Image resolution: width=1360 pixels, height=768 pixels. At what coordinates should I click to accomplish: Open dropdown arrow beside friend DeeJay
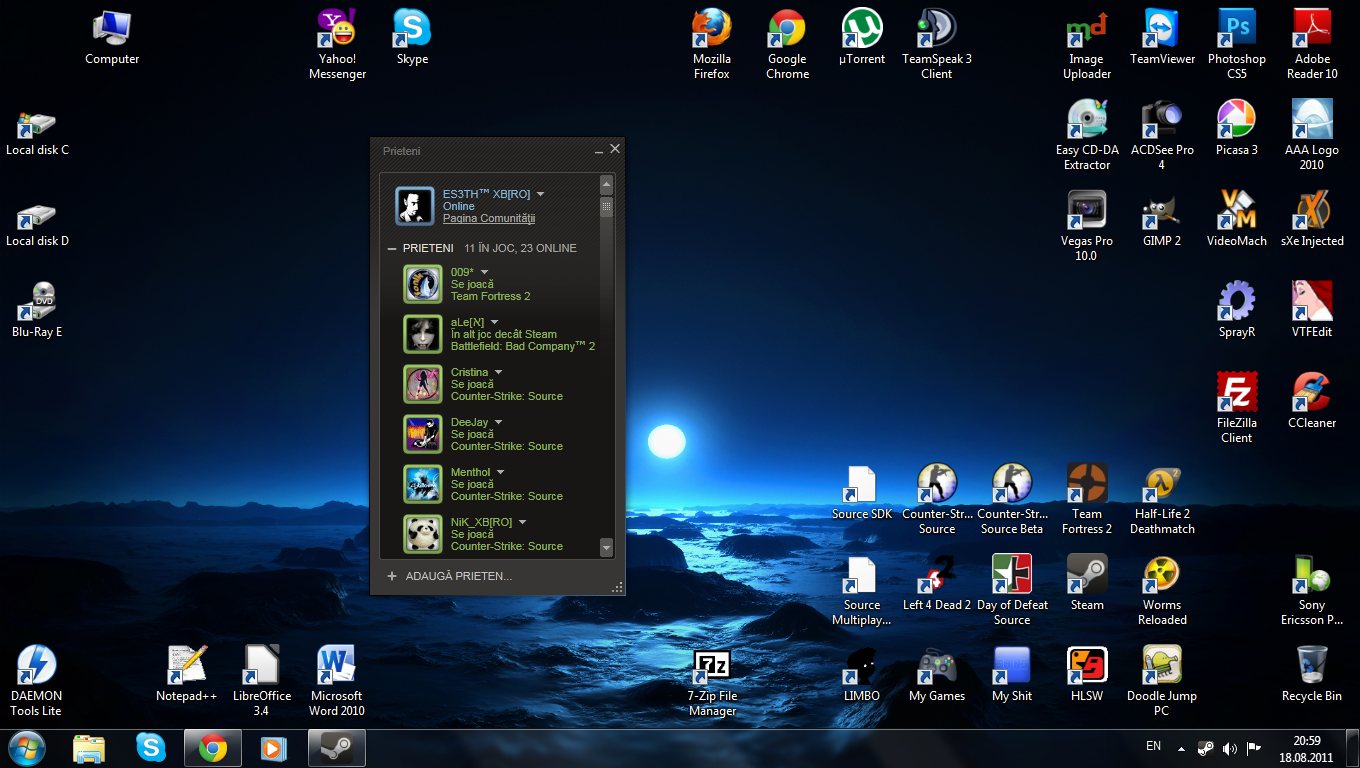(498, 422)
